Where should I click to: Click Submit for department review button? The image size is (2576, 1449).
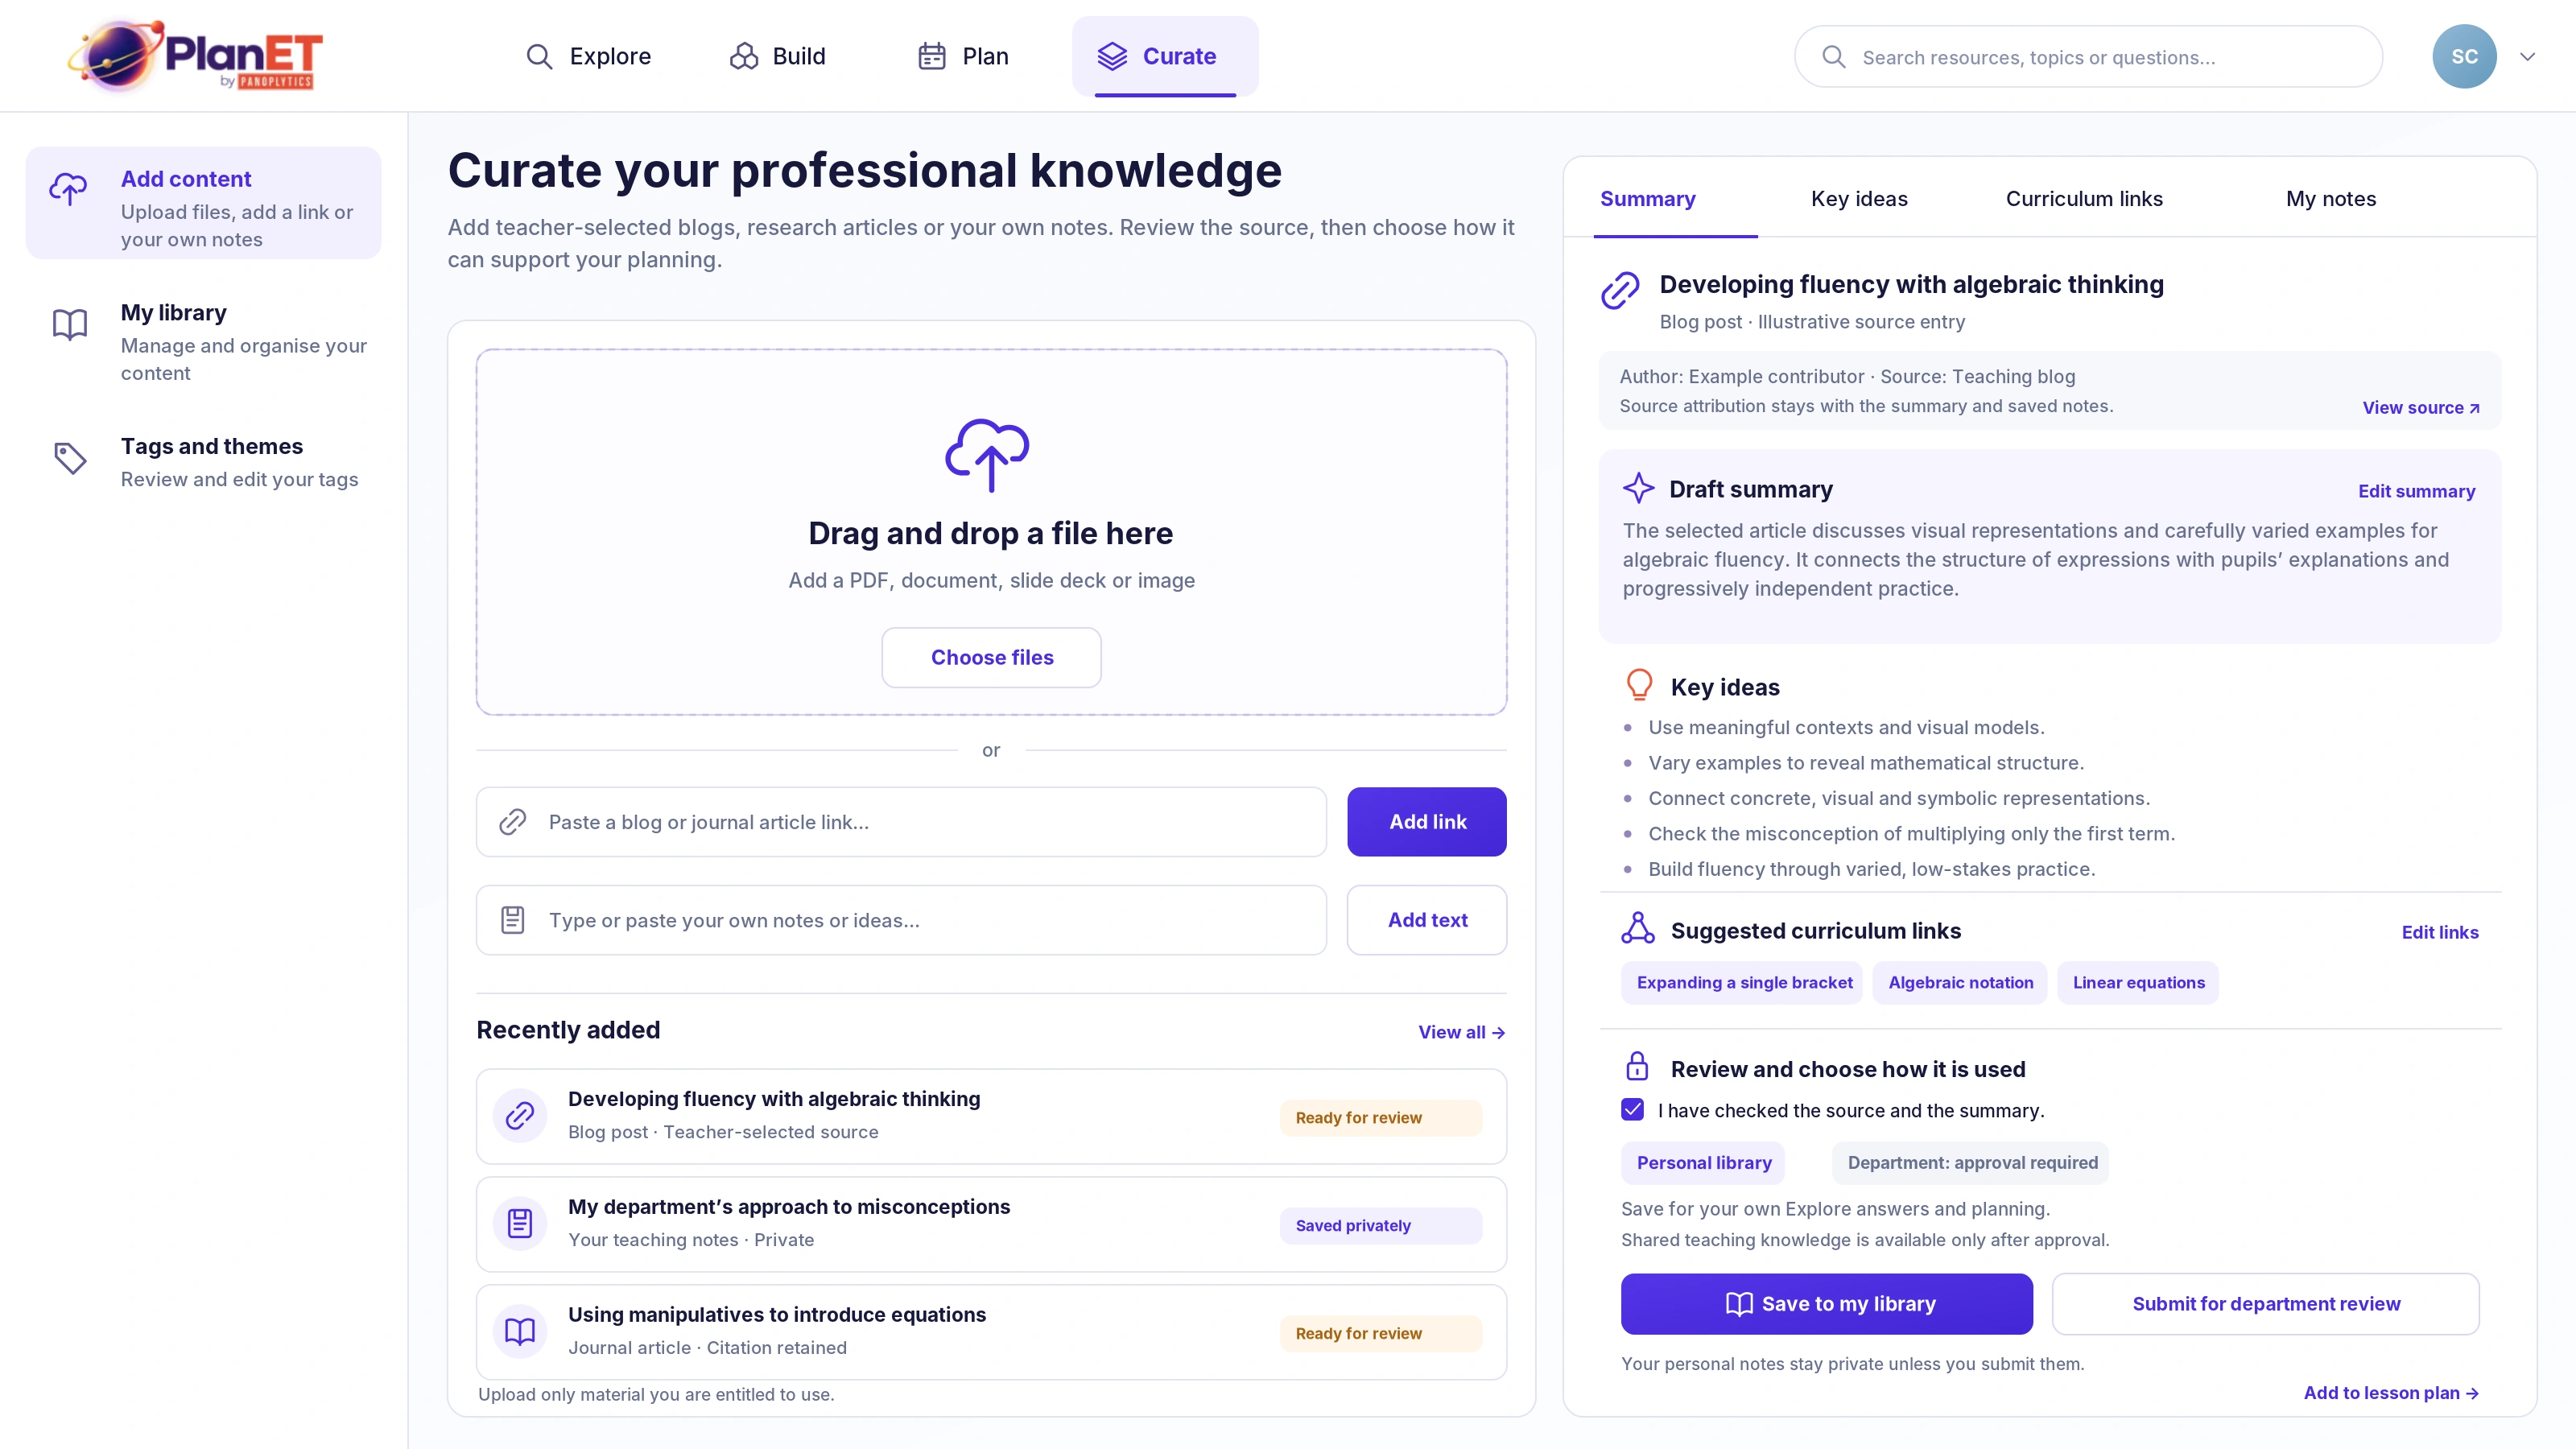[2266, 1304]
